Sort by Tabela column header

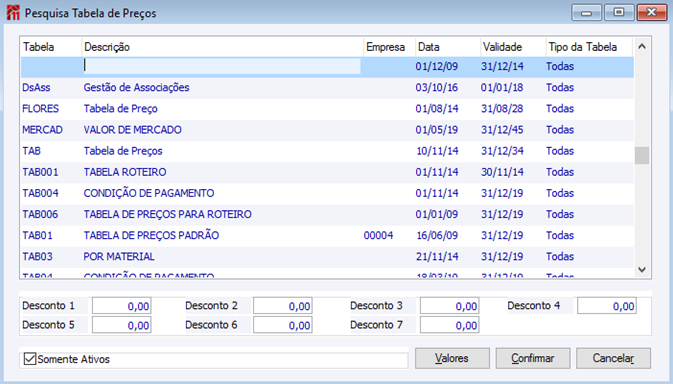tap(51, 47)
